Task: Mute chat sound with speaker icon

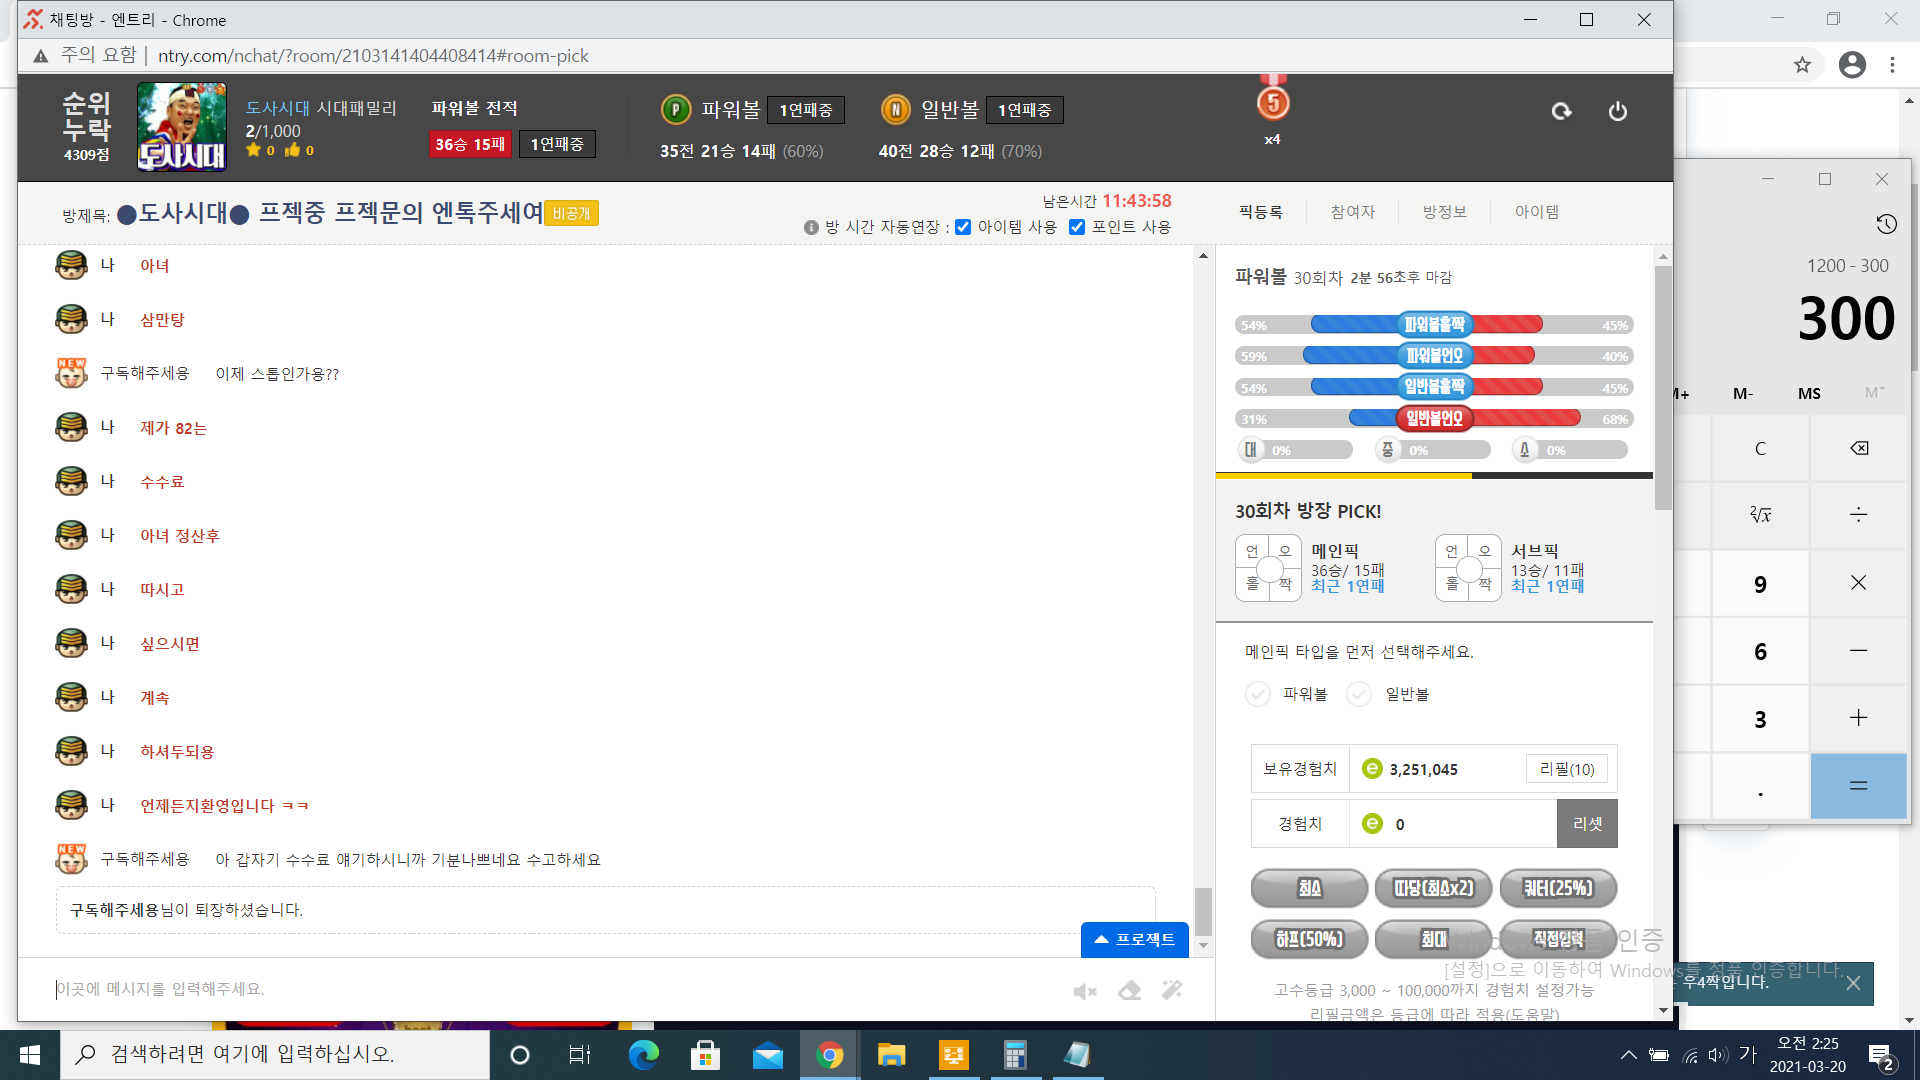Action: click(x=1085, y=991)
